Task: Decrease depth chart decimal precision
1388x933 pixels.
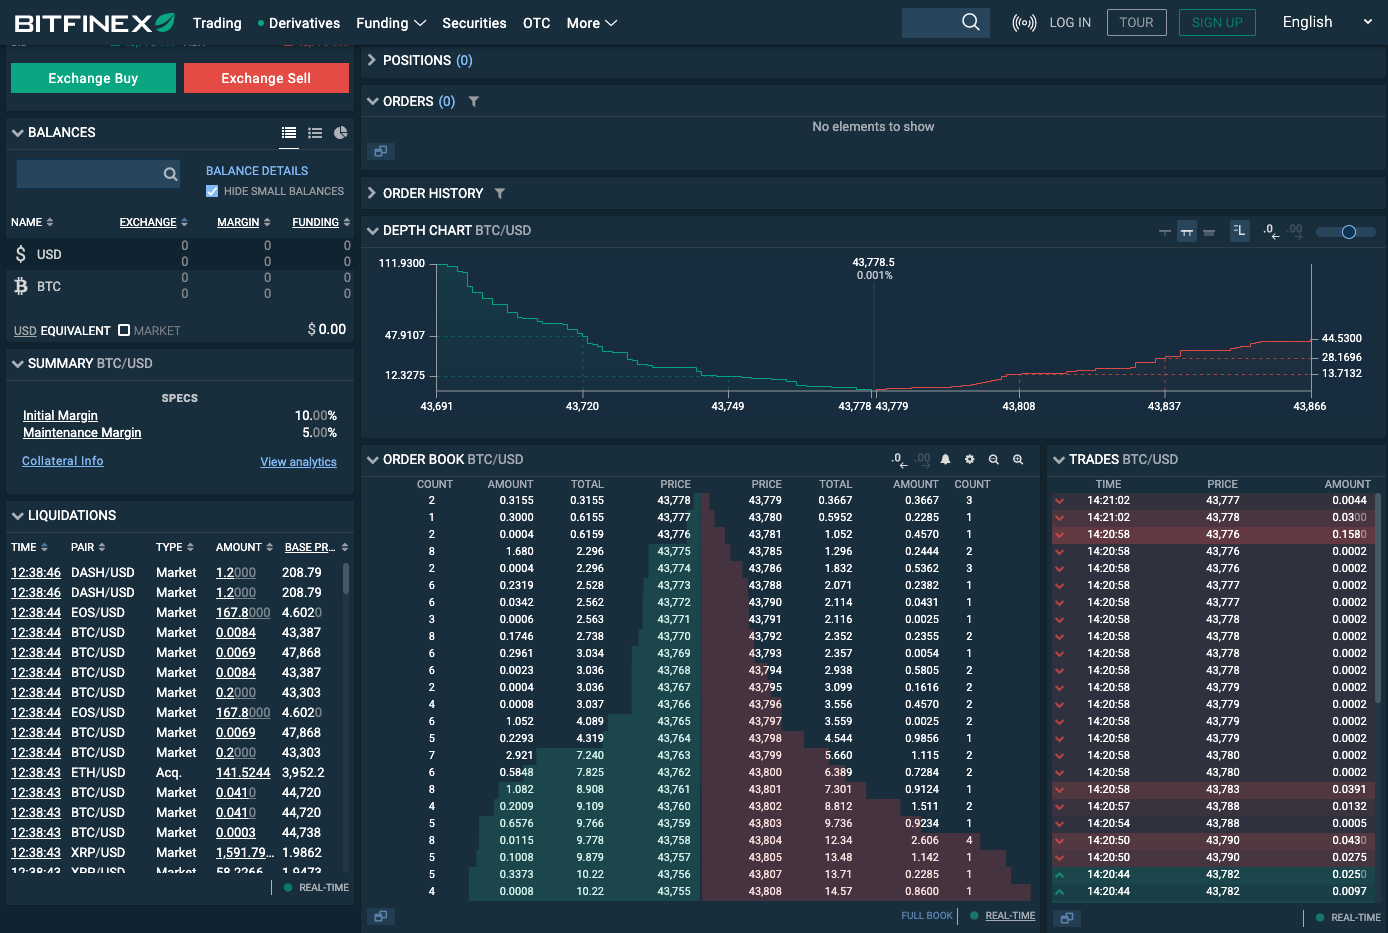Action: (1270, 231)
